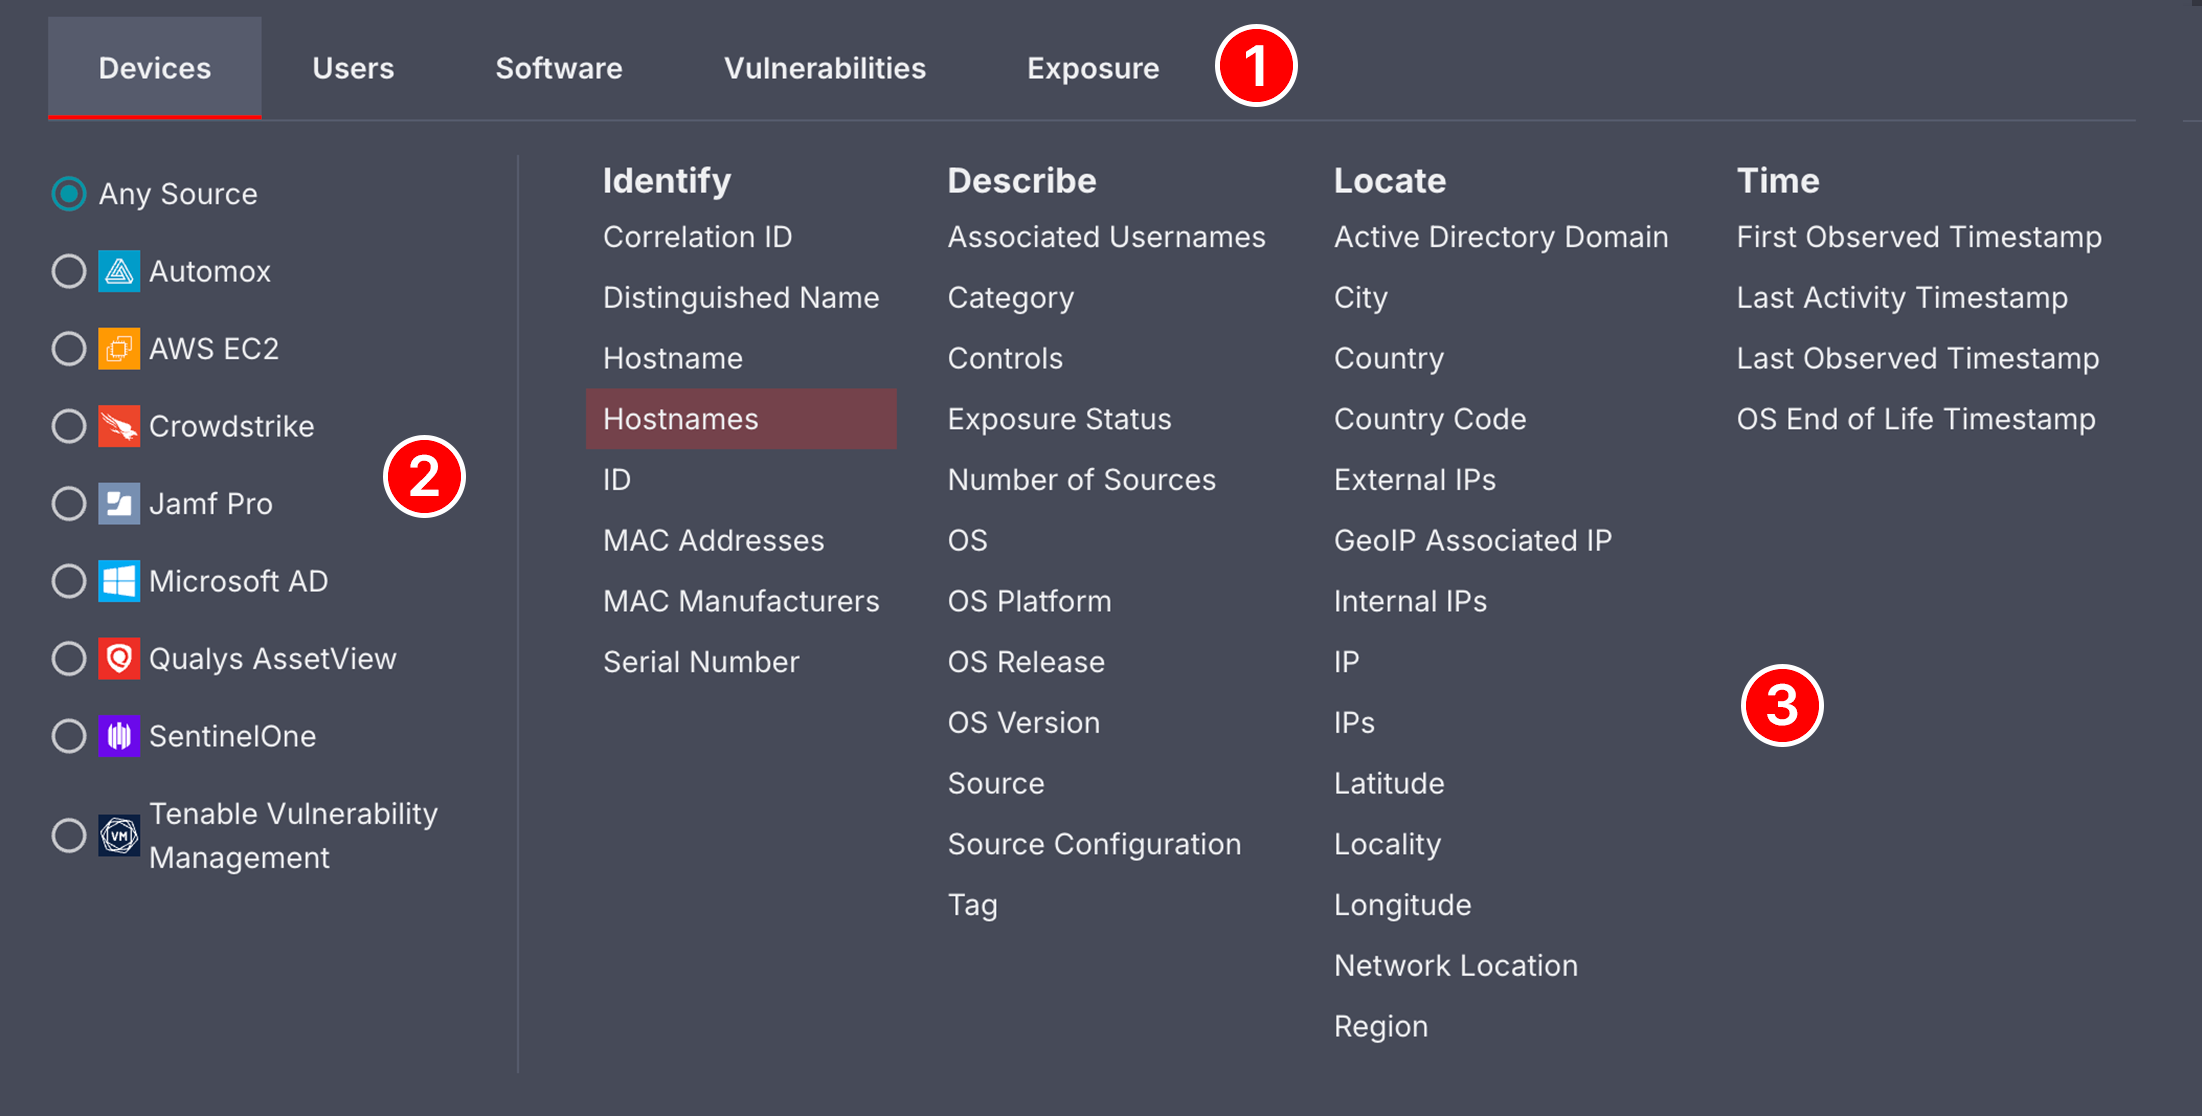Click the Qualys AssetView shield icon
The image size is (2202, 1116).
[118, 658]
